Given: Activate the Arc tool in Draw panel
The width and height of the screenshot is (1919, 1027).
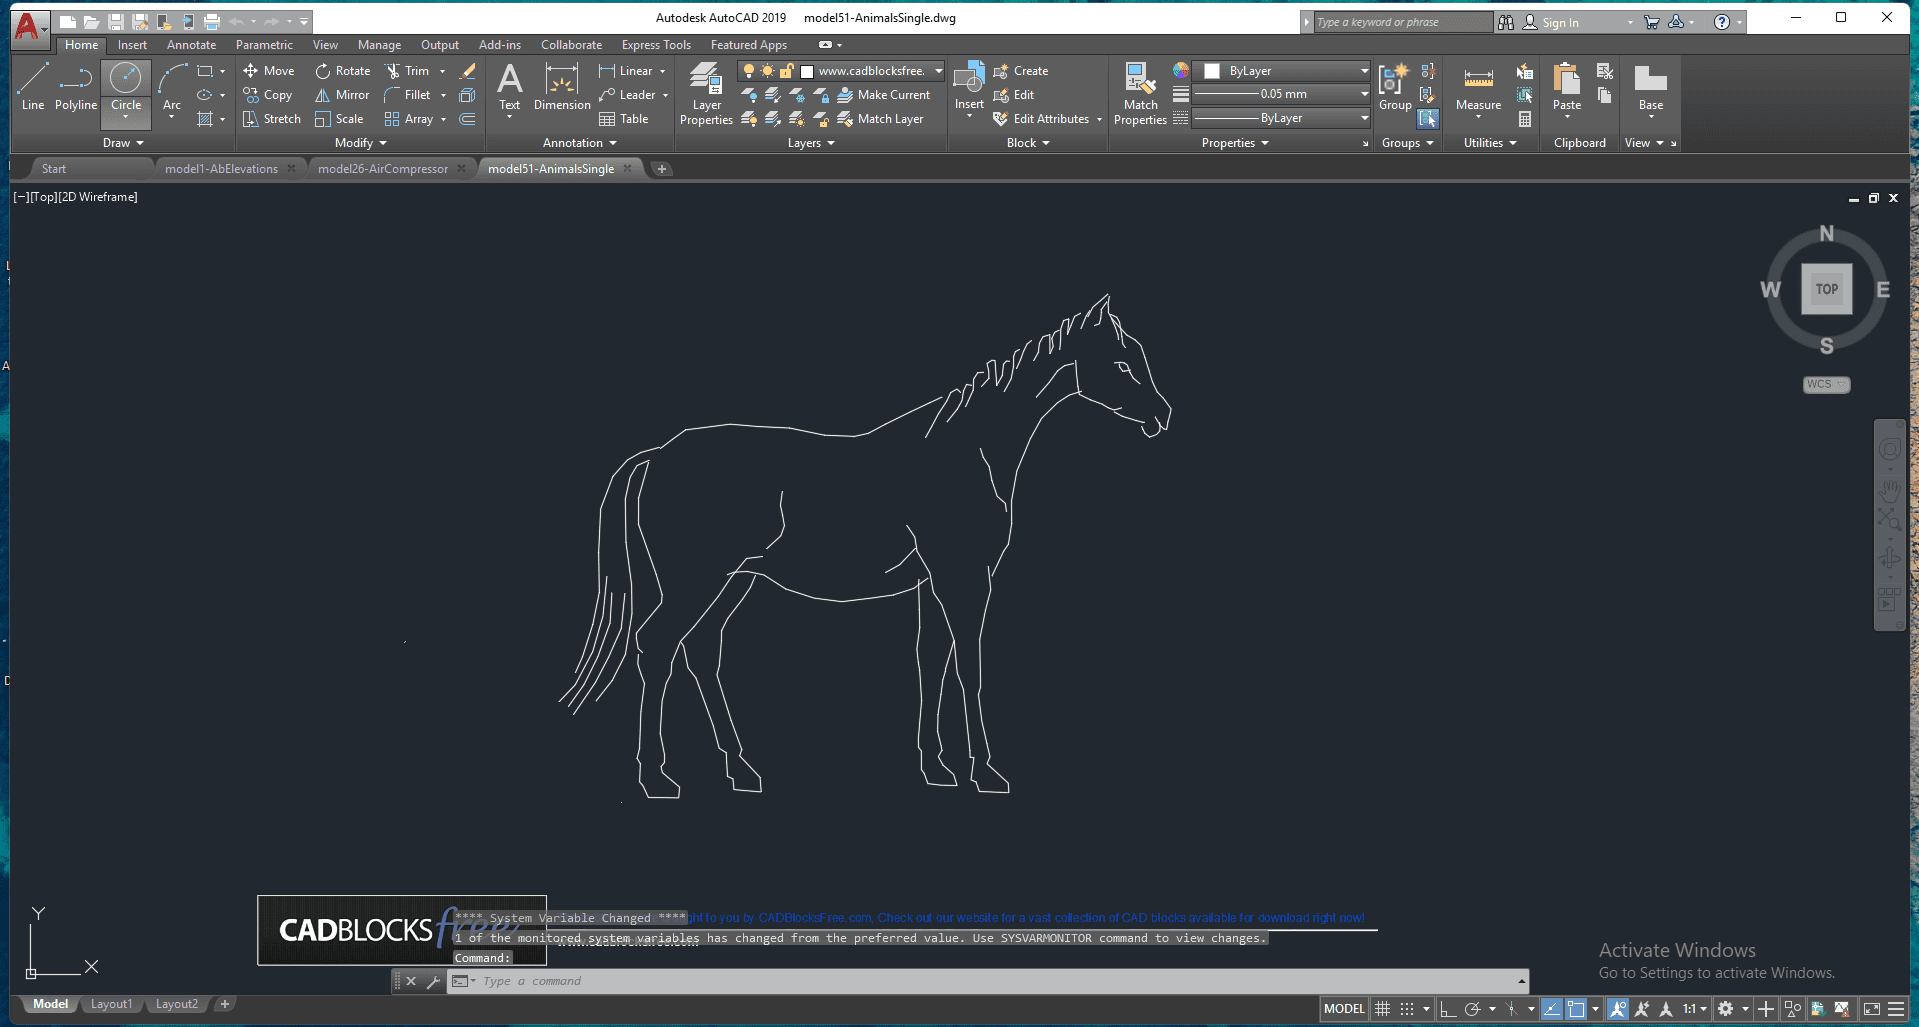Looking at the screenshot, I should [x=172, y=86].
